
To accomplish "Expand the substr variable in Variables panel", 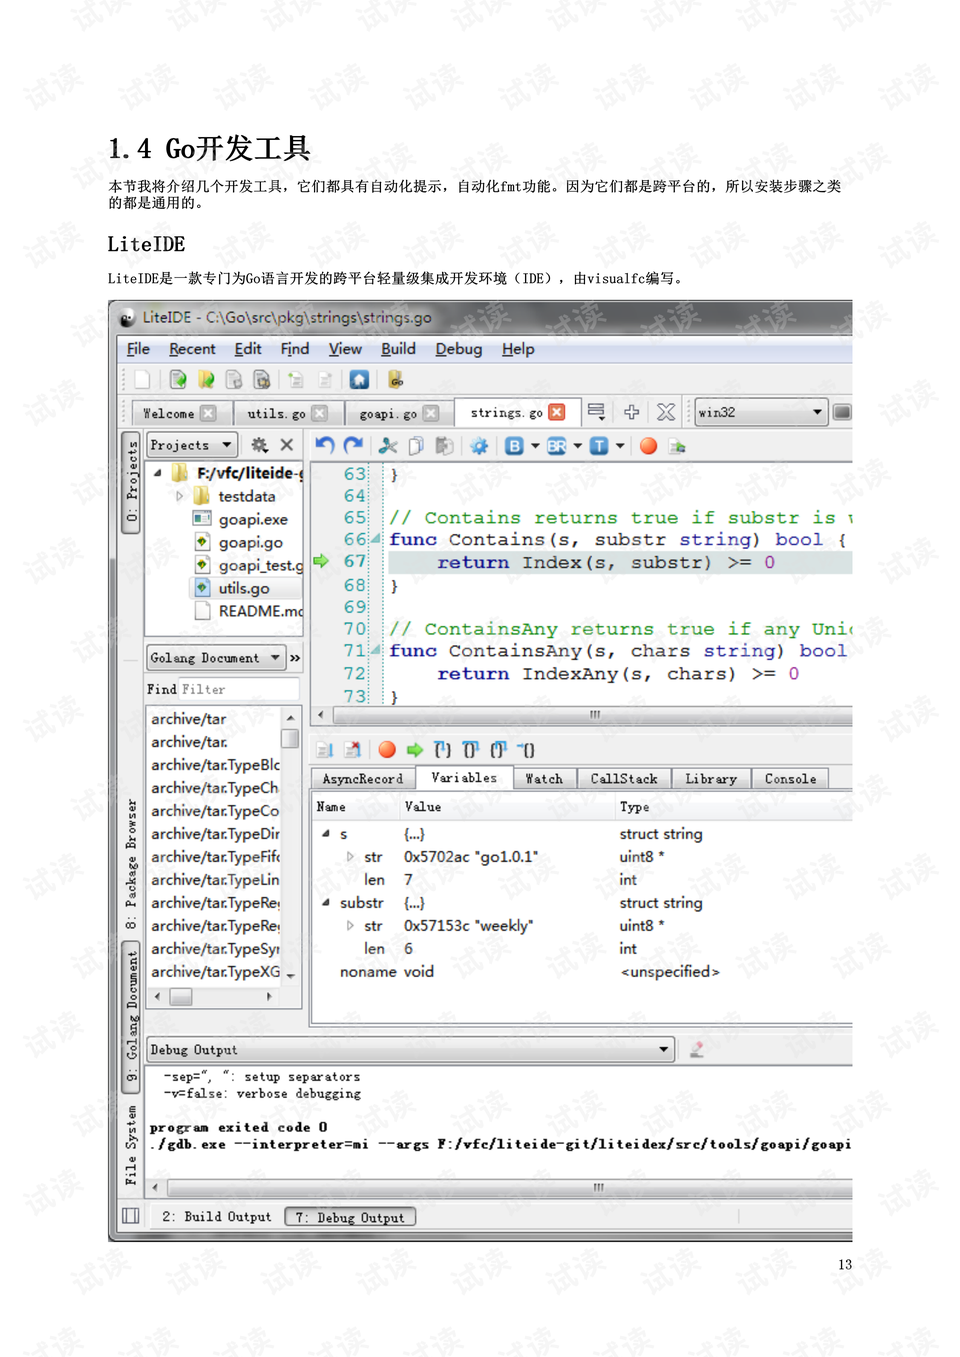I will (x=325, y=902).
